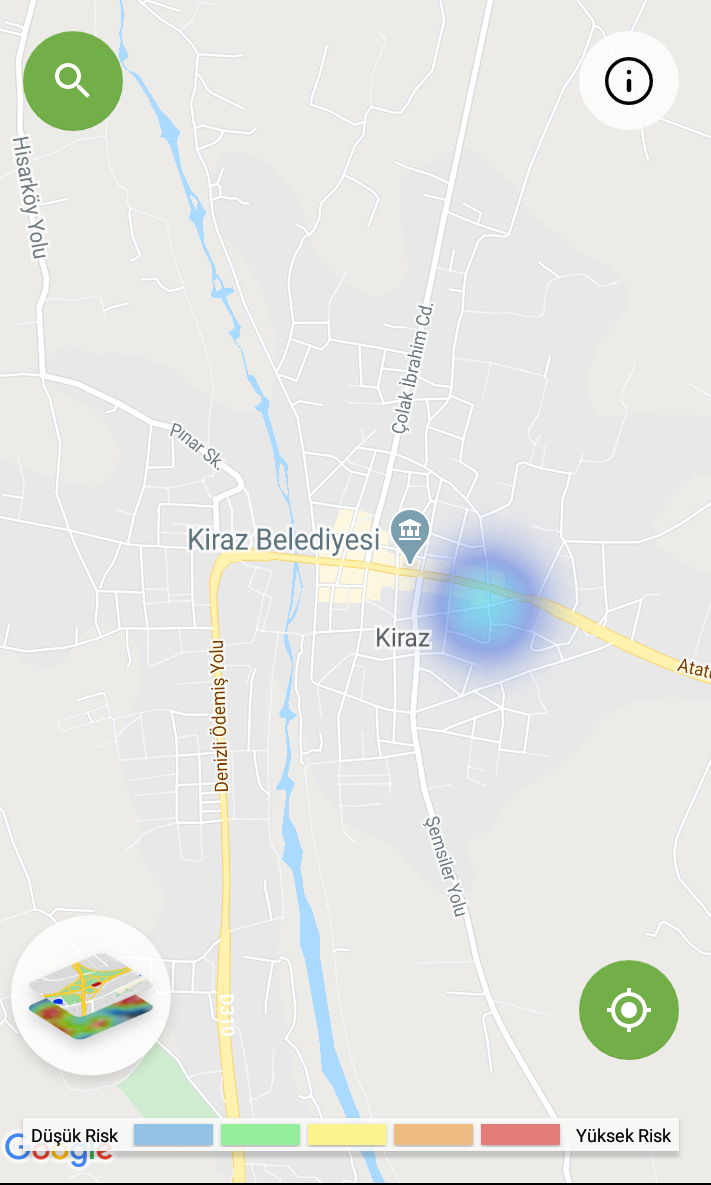
Task: Tap the info circle icon
Action: [x=628, y=80]
